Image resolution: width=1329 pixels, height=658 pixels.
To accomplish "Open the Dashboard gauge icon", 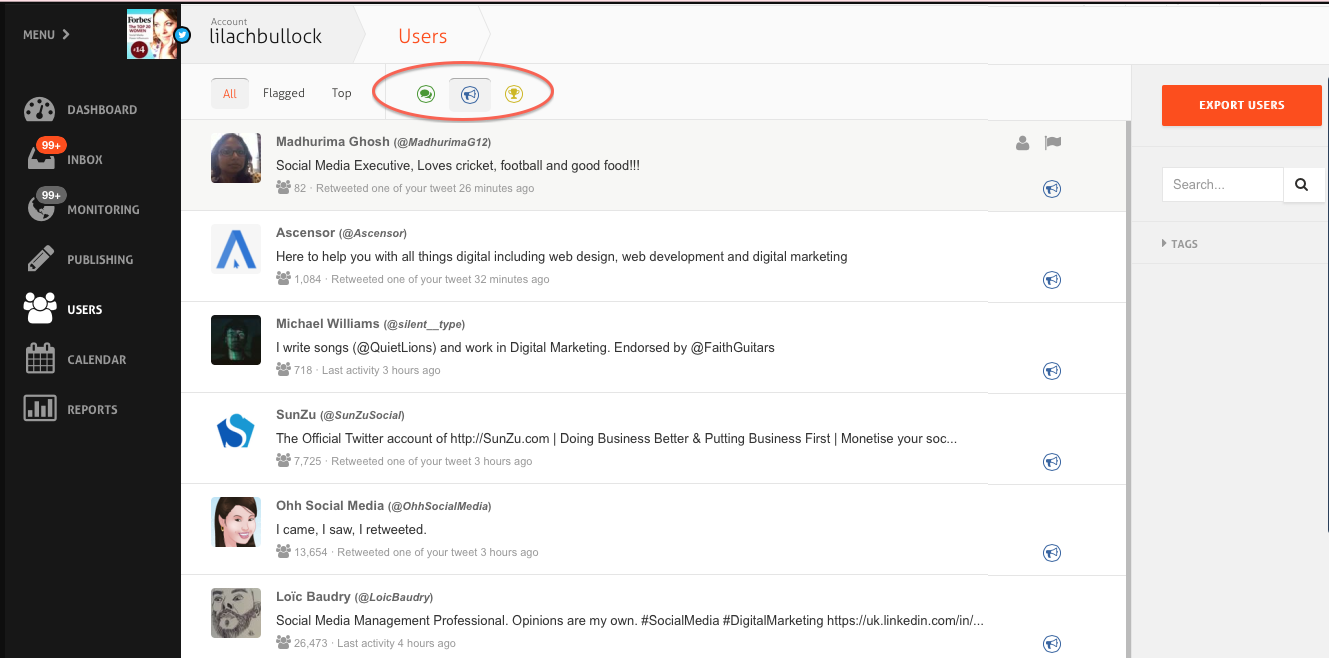I will (39, 110).
